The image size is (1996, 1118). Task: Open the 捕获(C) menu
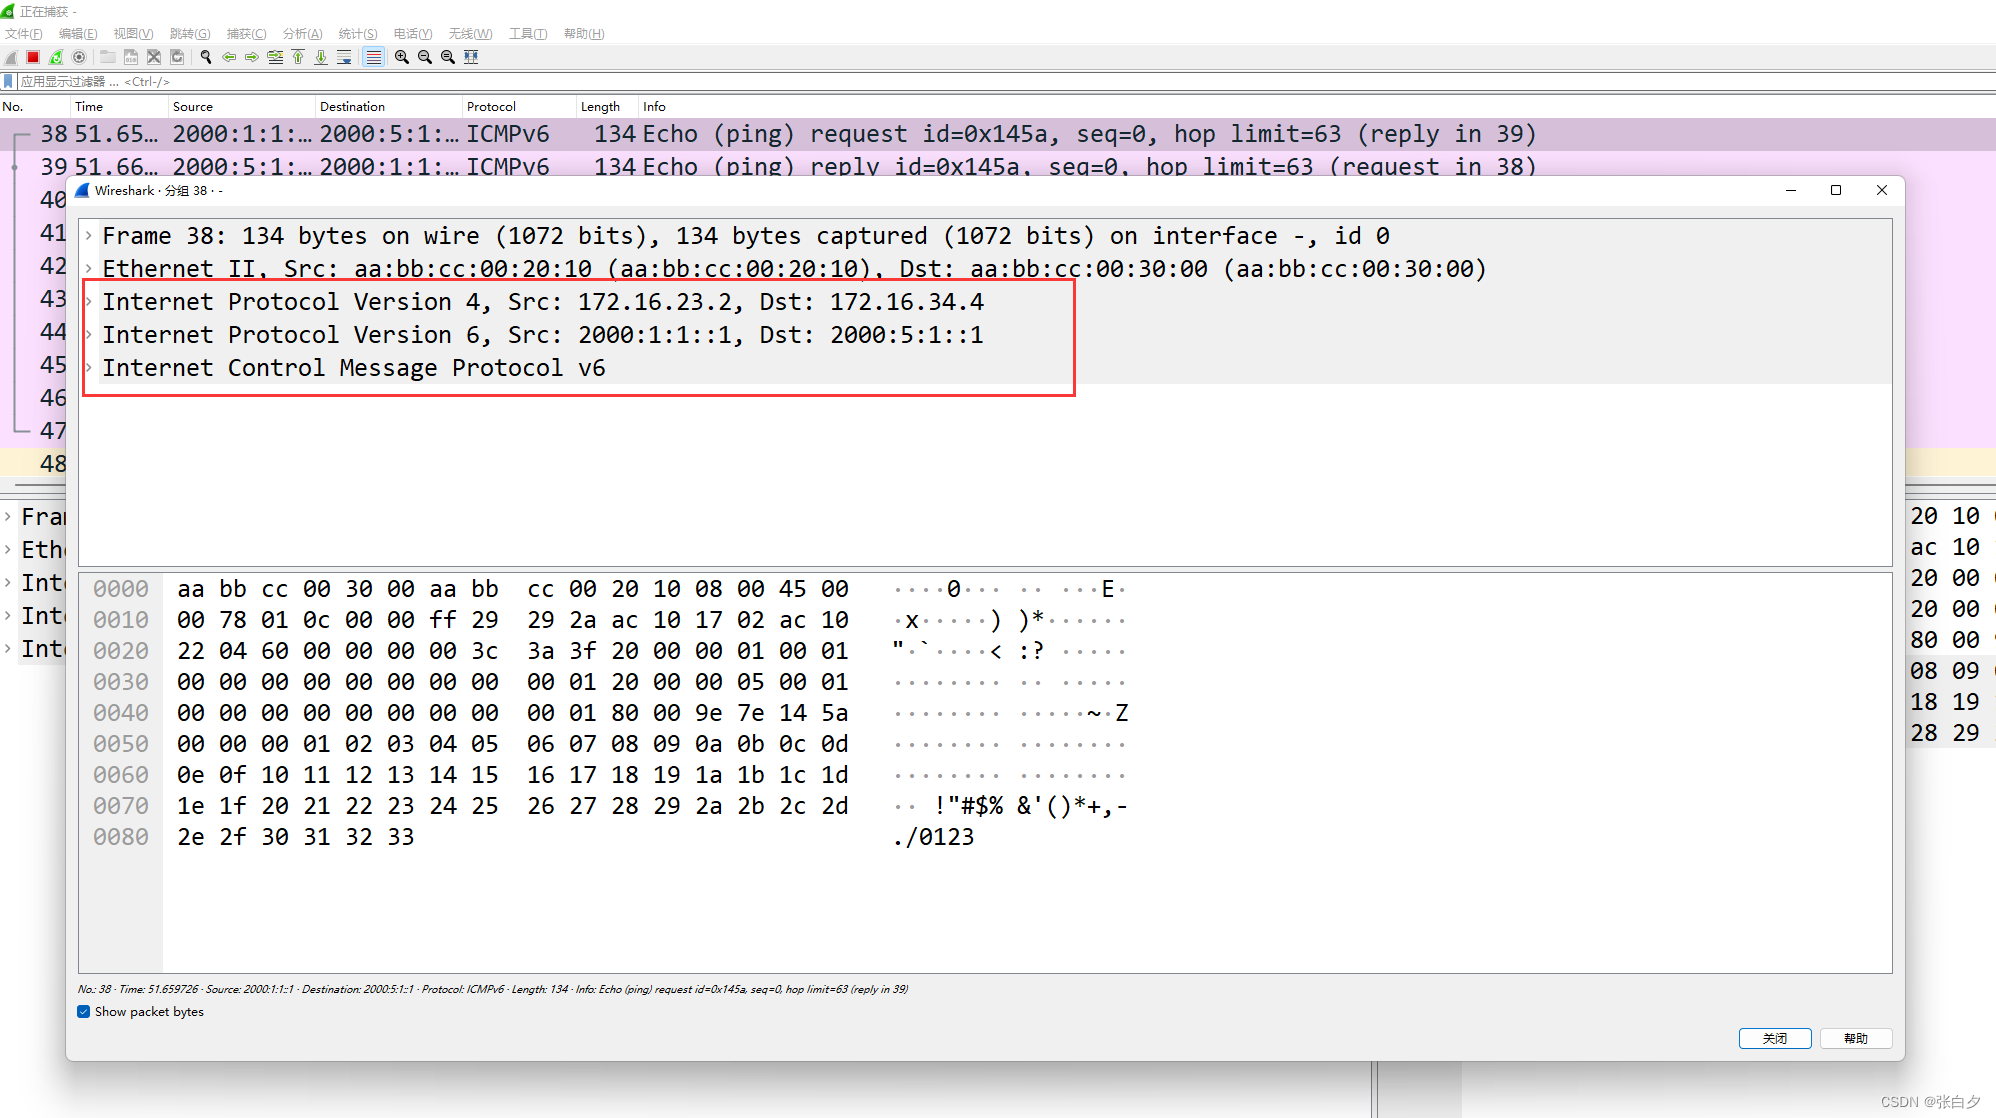[246, 33]
